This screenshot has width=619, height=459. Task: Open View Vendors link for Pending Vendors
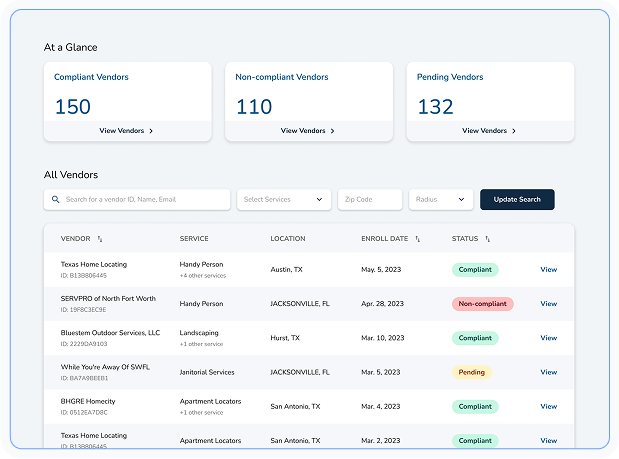tap(484, 131)
